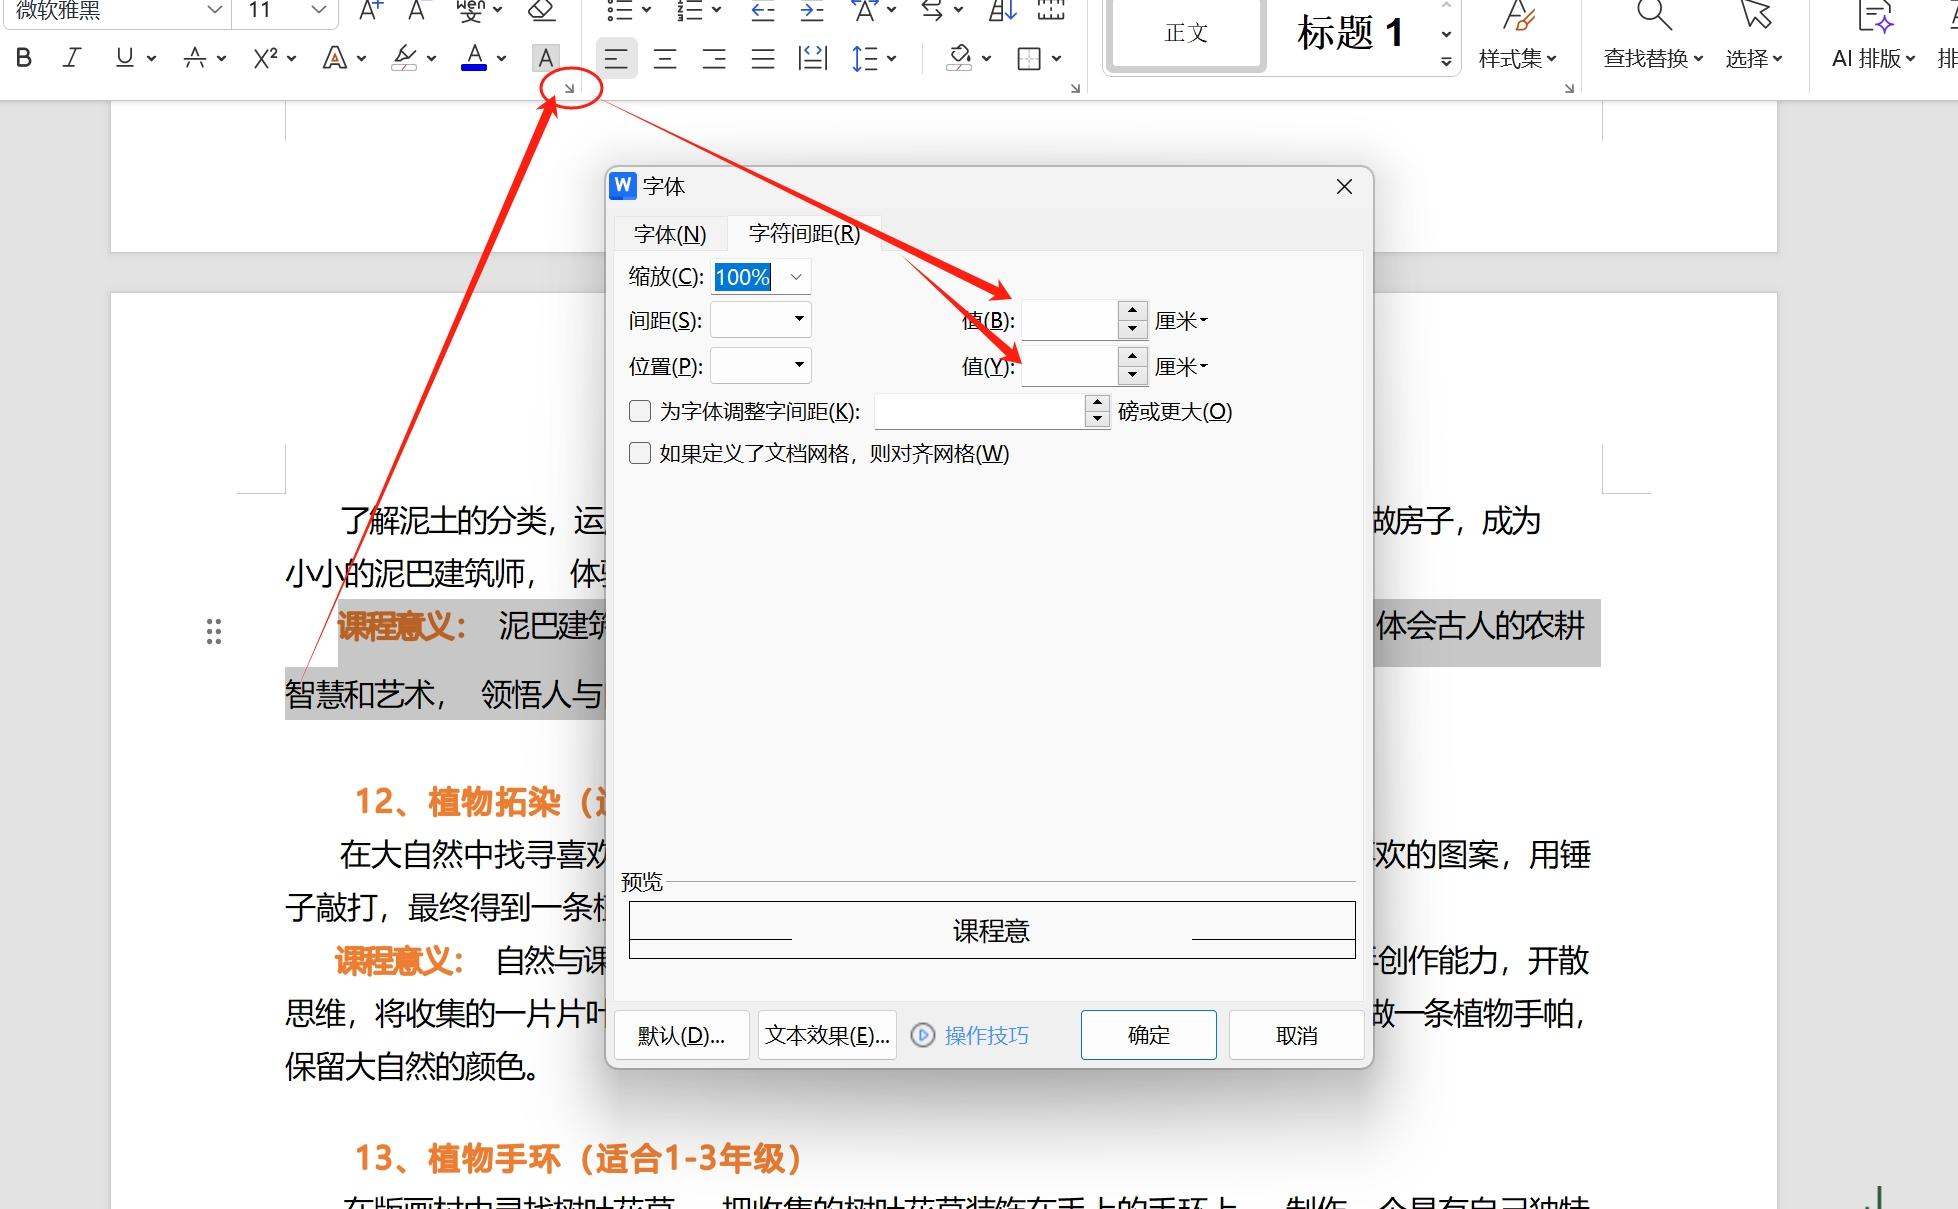Viewport: 1958px width, 1209px height.
Task: Open the font dialog launcher arrow
Action: tap(570, 89)
